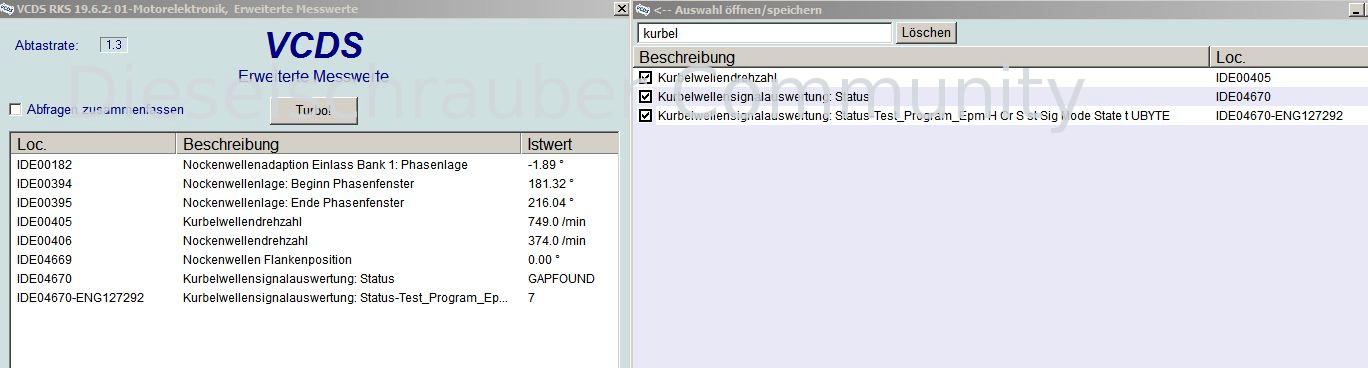Click the Turbo! button
This screenshot has height=368, width=1368.
313,110
